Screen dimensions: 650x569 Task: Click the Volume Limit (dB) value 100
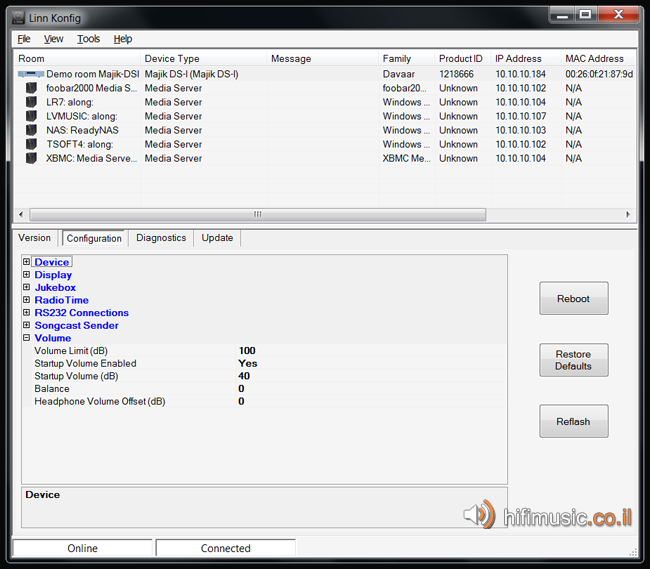[x=247, y=351]
